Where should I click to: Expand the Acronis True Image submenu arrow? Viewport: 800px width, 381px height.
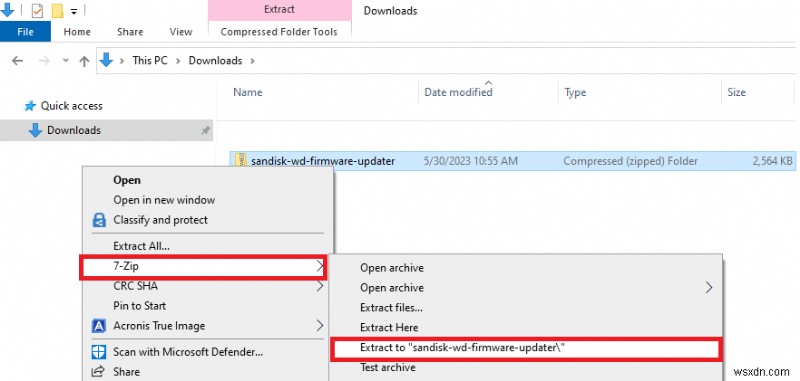[320, 325]
